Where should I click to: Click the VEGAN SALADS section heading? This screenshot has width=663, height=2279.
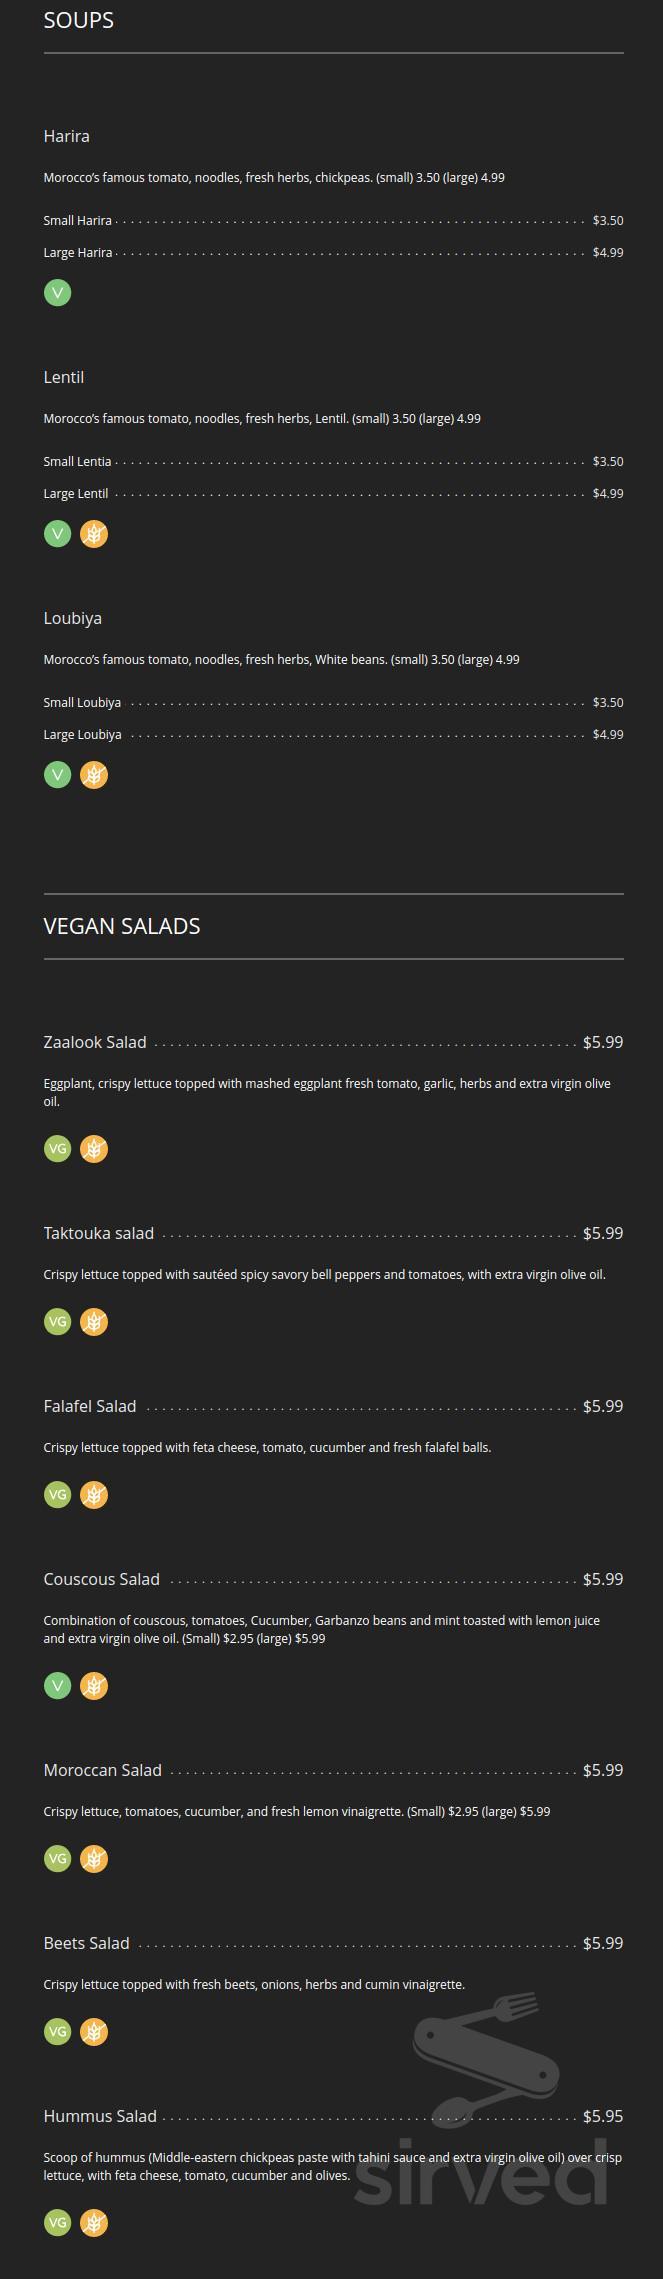[122, 926]
